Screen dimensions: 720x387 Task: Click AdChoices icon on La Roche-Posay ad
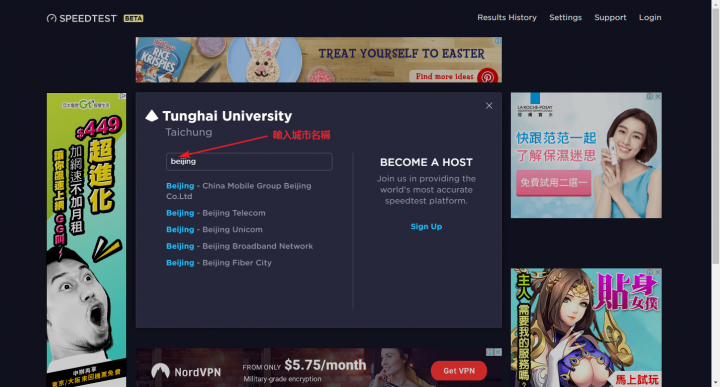[x=650, y=96]
